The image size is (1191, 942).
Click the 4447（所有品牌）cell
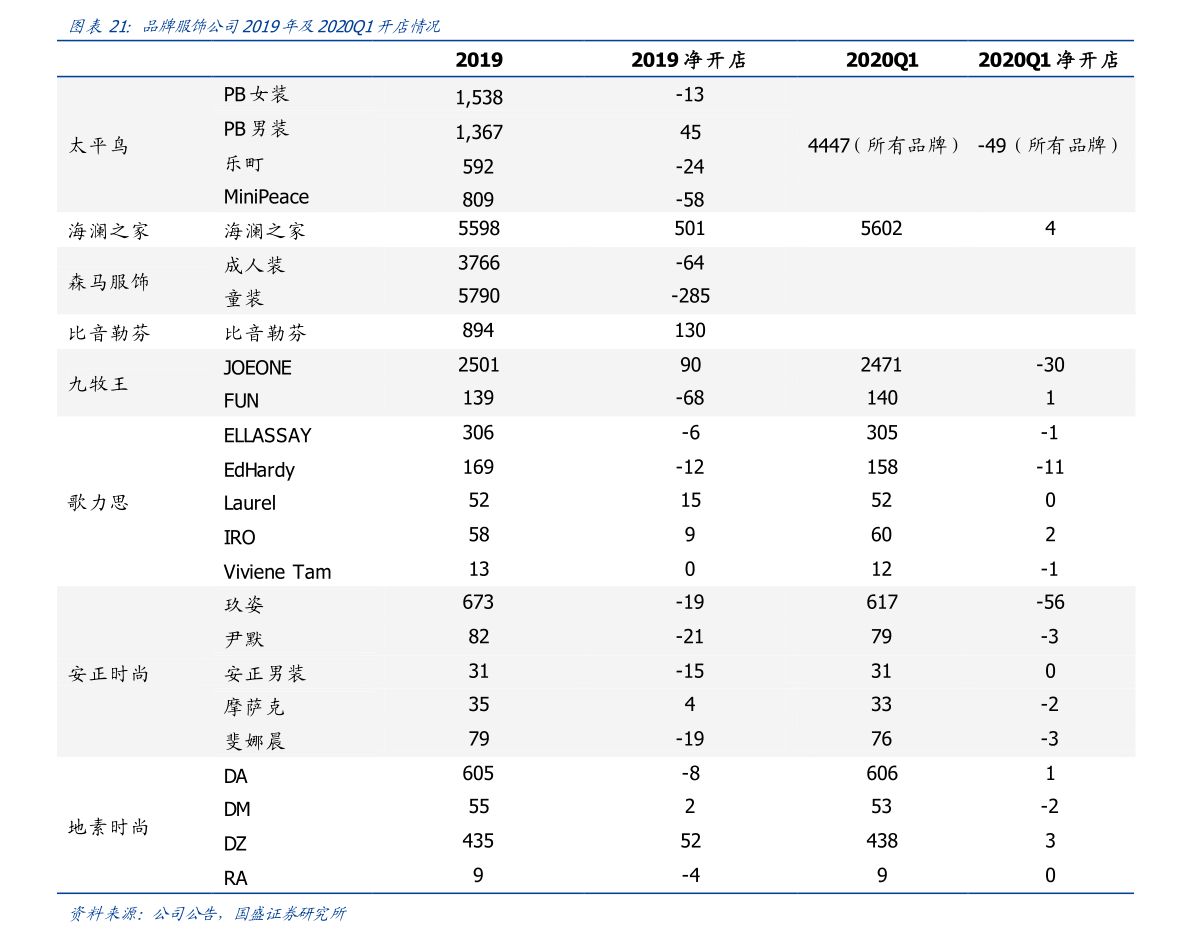(884, 145)
